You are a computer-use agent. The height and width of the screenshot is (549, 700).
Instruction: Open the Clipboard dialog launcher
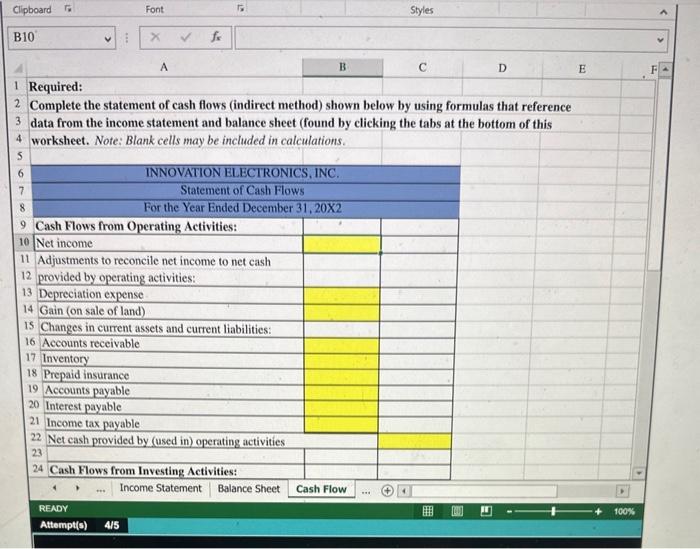coord(68,9)
